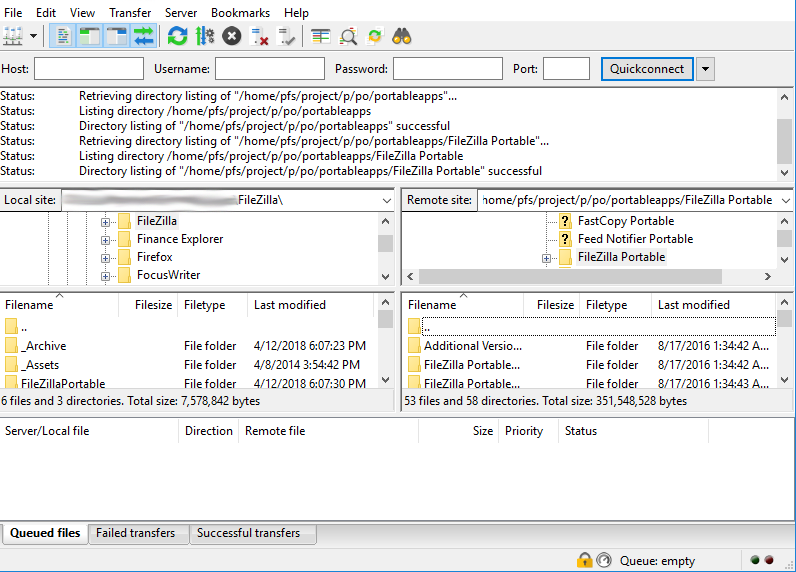
Task: Click the Host input field
Action: tap(88, 69)
